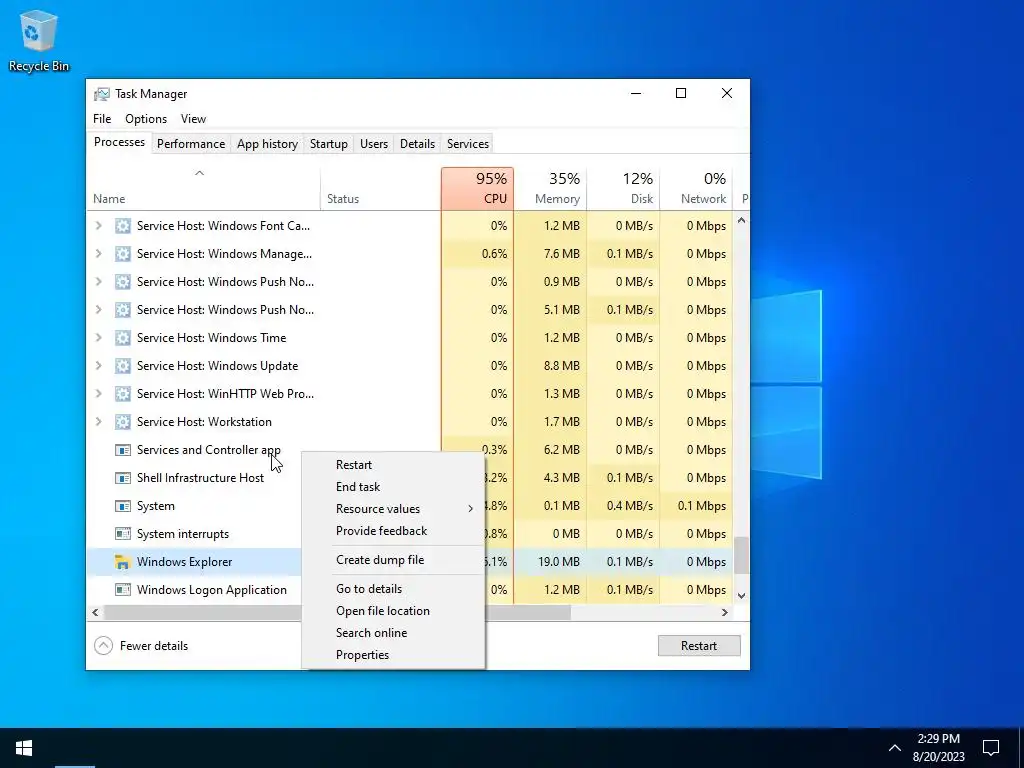Click the Task Manager title bar icon
The width and height of the screenshot is (1024, 768).
point(101,94)
